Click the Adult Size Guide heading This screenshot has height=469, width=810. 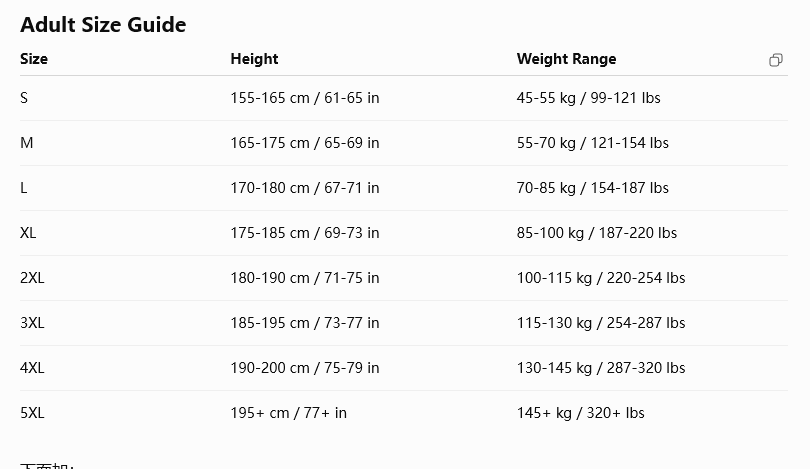[x=103, y=25]
